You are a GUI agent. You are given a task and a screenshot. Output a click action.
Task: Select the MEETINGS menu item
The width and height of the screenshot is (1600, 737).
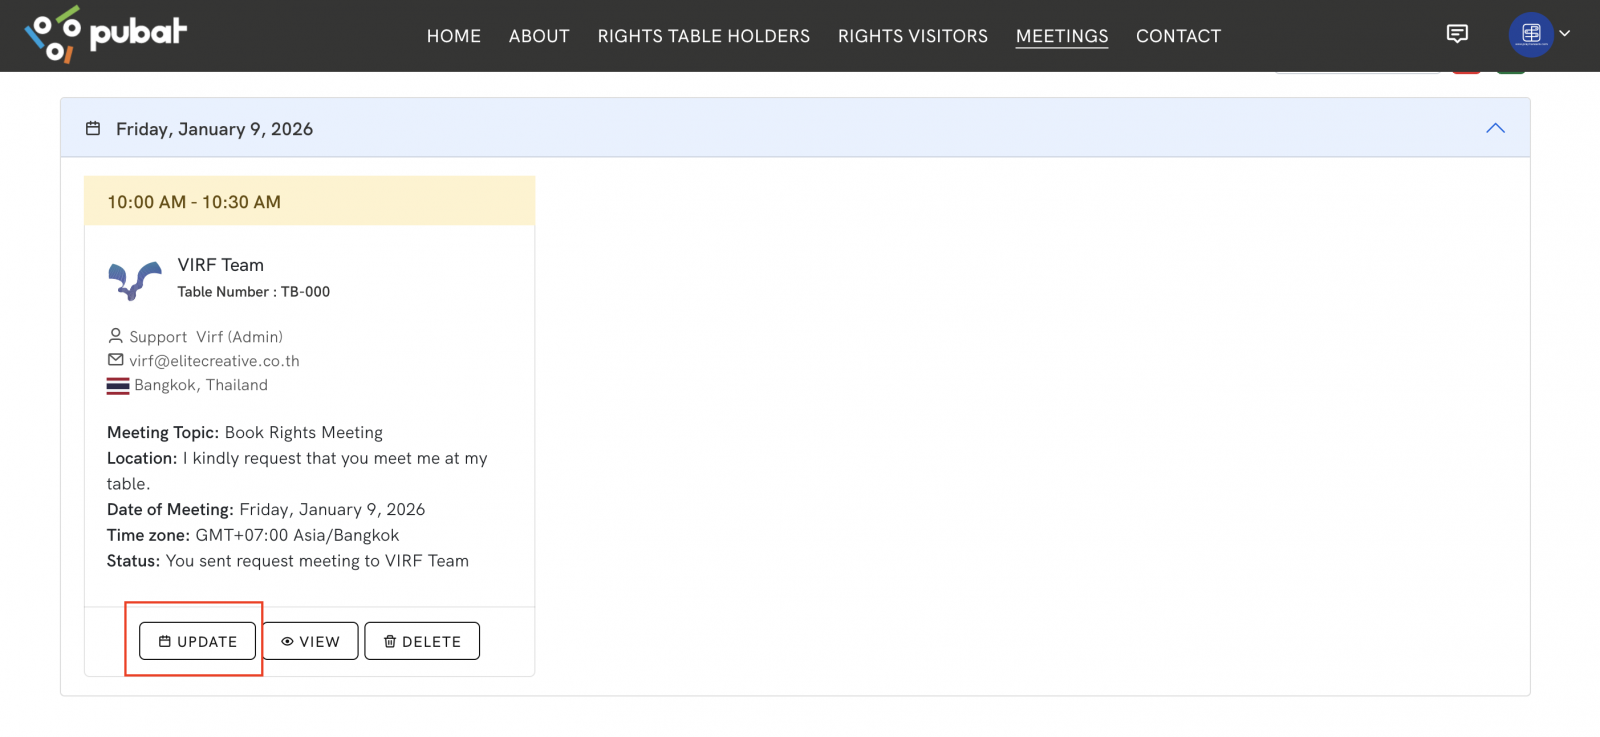pyautogui.click(x=1062, y=36)
